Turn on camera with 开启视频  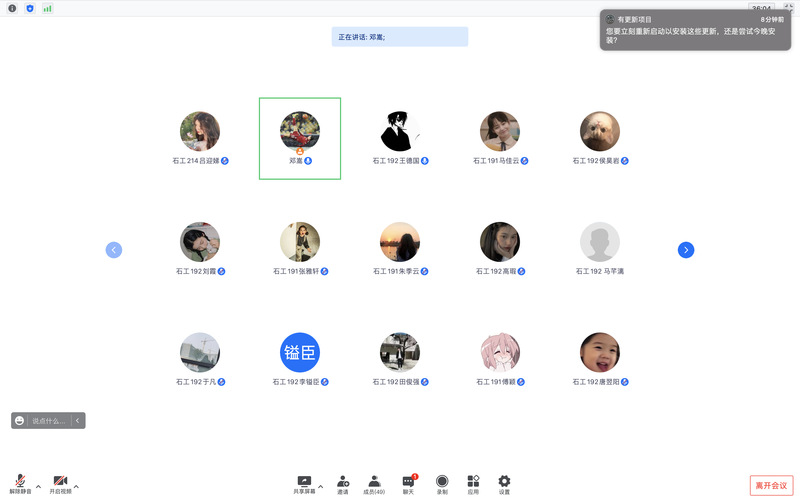(x=60, y=483)
